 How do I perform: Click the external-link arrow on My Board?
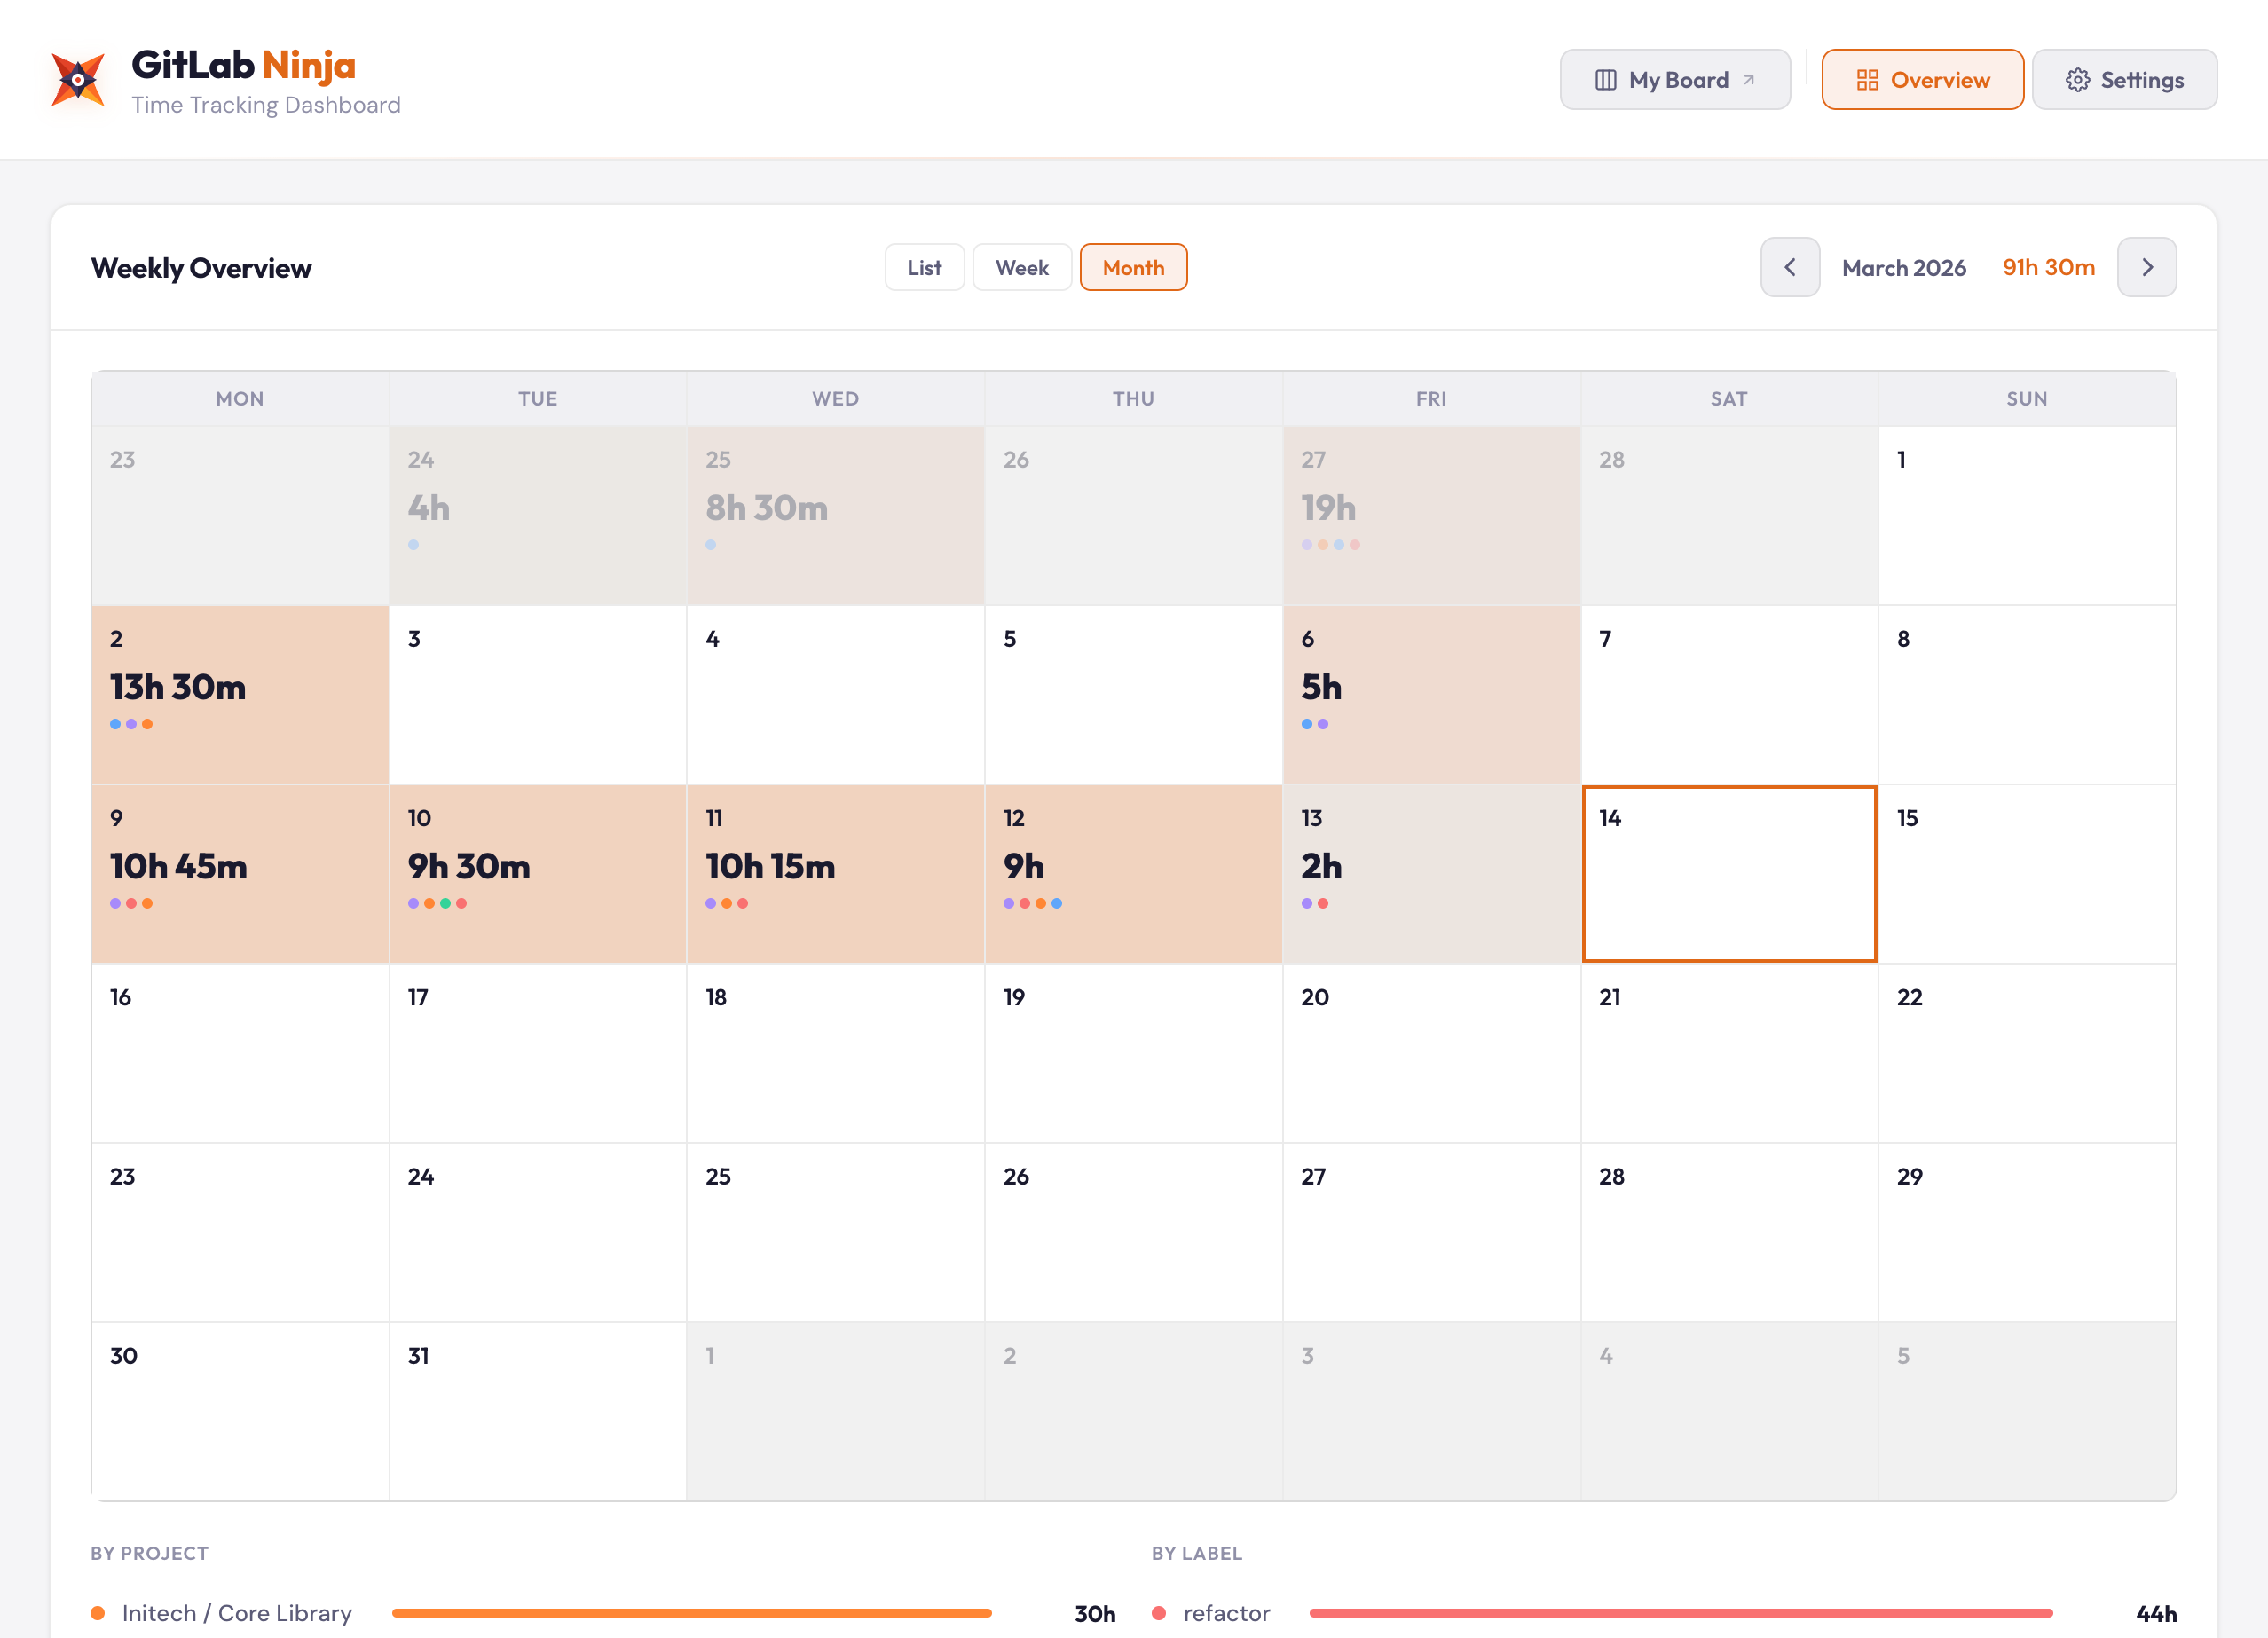[x=1749, y=78]
